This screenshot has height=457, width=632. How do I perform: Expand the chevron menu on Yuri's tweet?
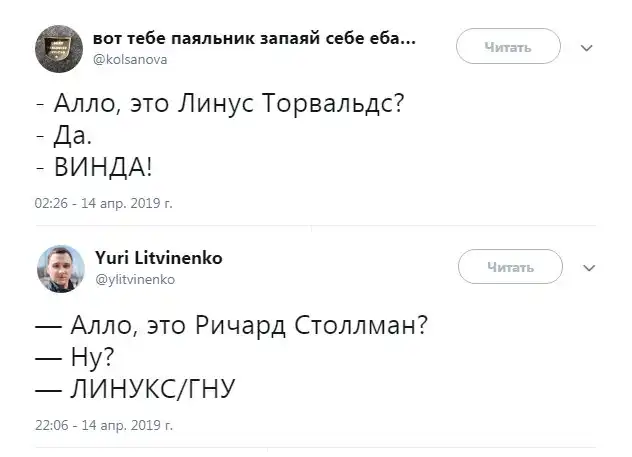[588, 267]
